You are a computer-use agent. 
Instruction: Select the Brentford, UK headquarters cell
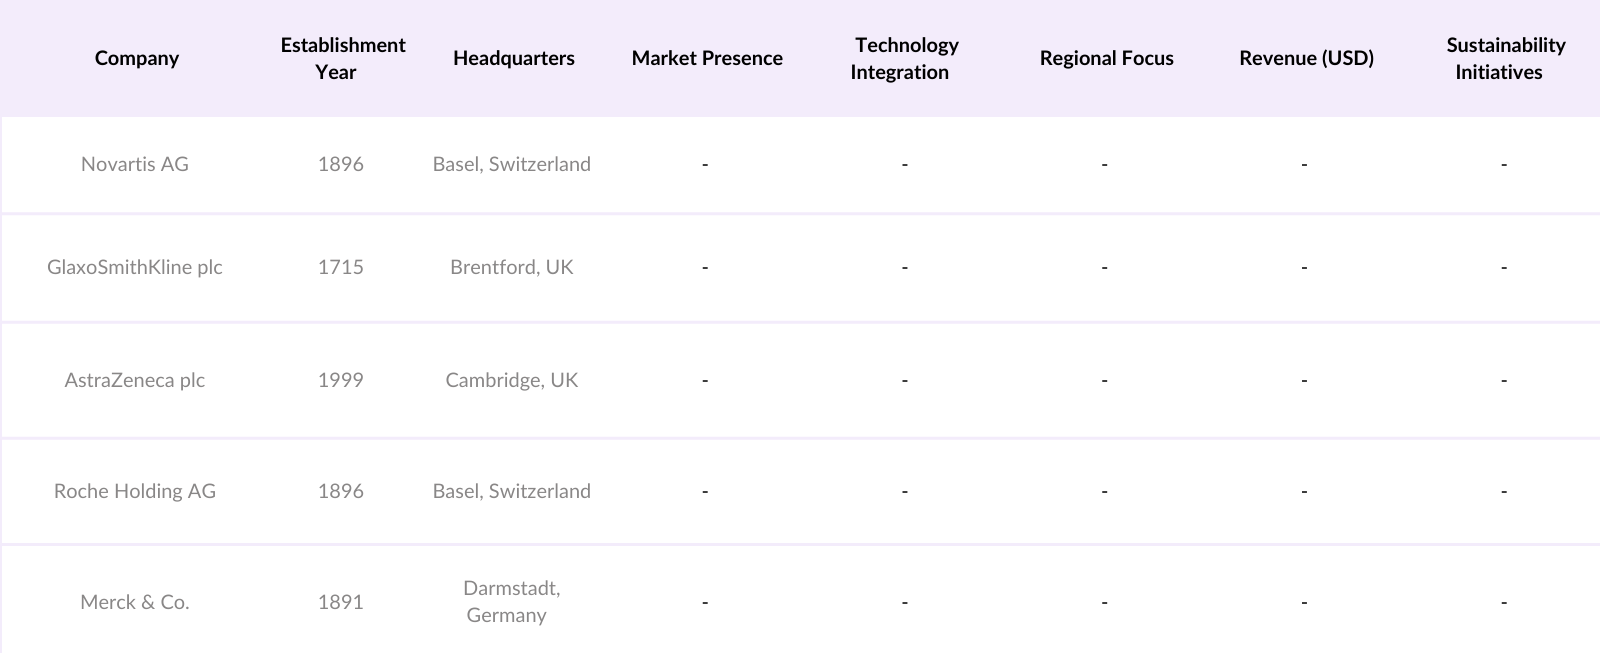(x=511, y=267)
